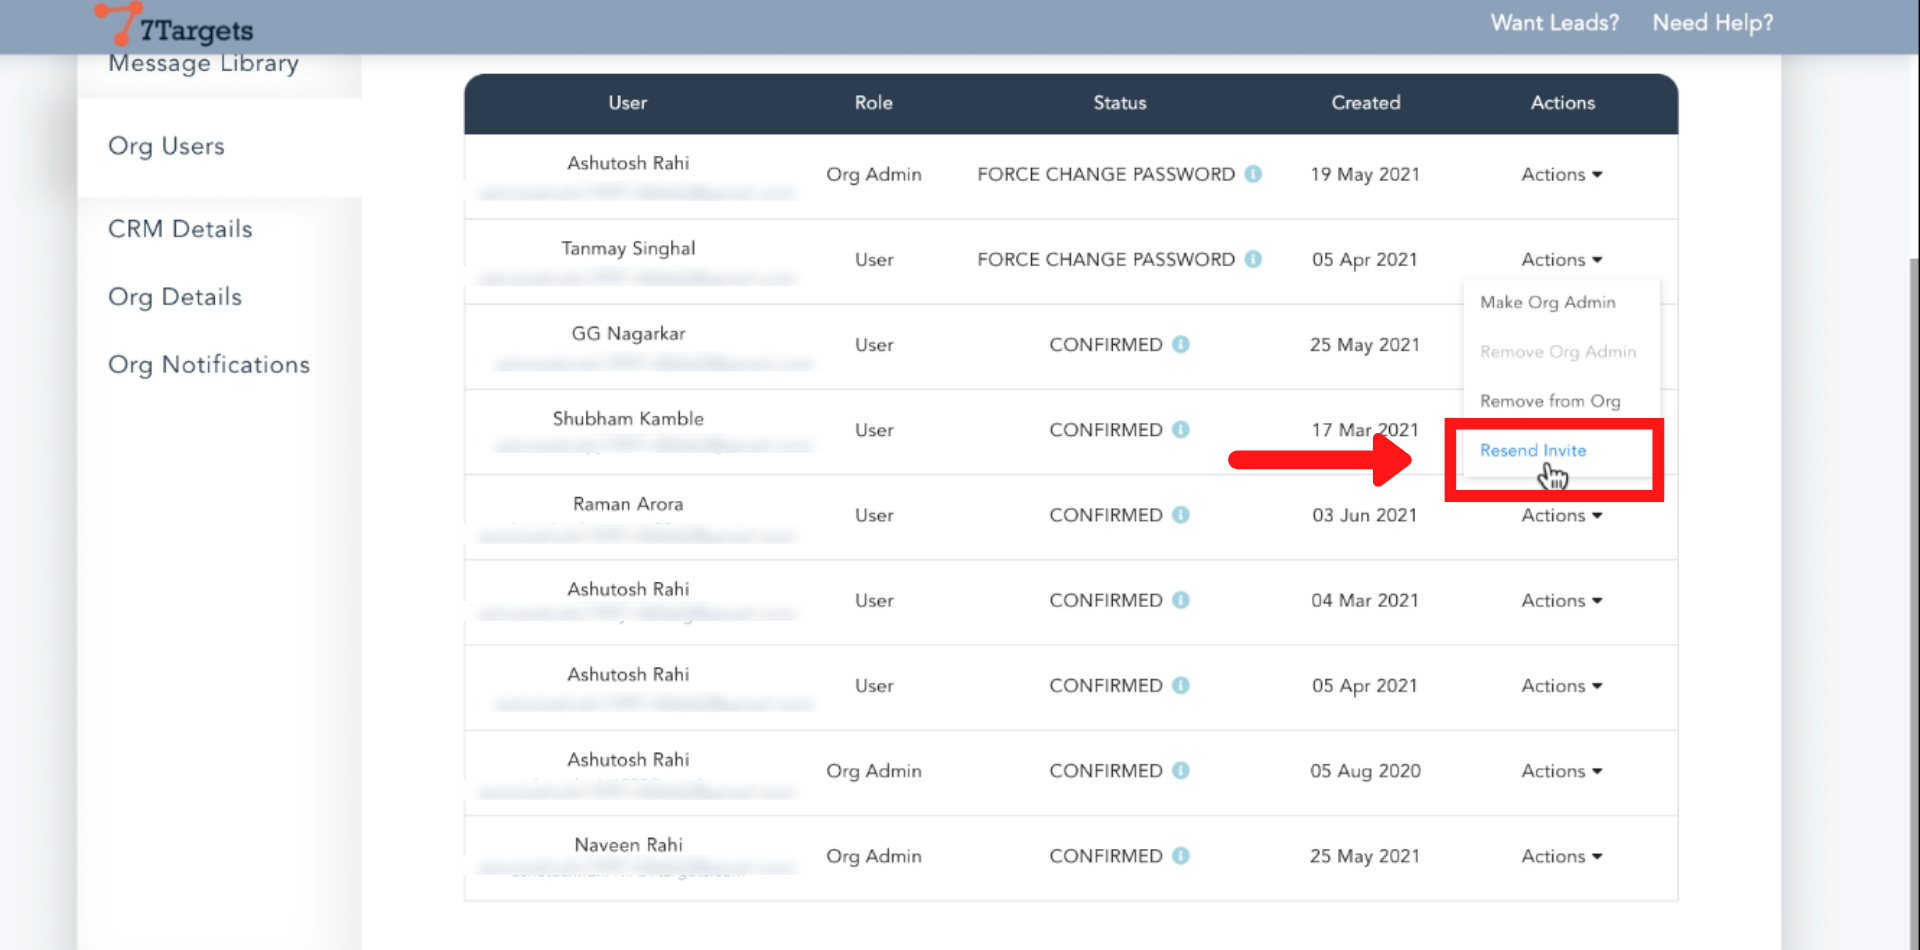Click the Want Leads? link
1920x950 pixels.
1554,23
